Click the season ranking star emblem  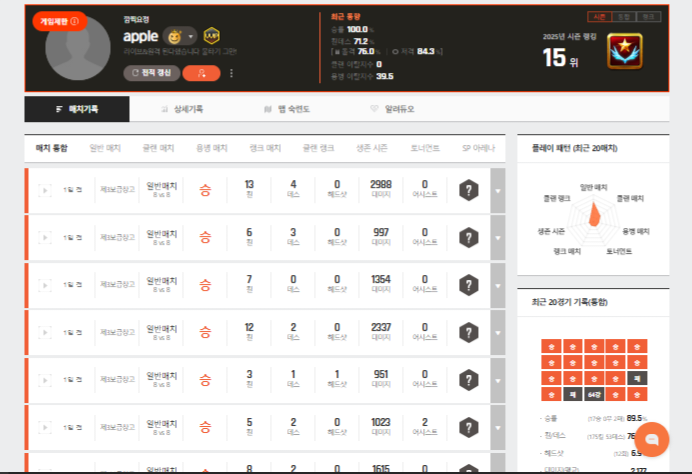click(623, 51)
